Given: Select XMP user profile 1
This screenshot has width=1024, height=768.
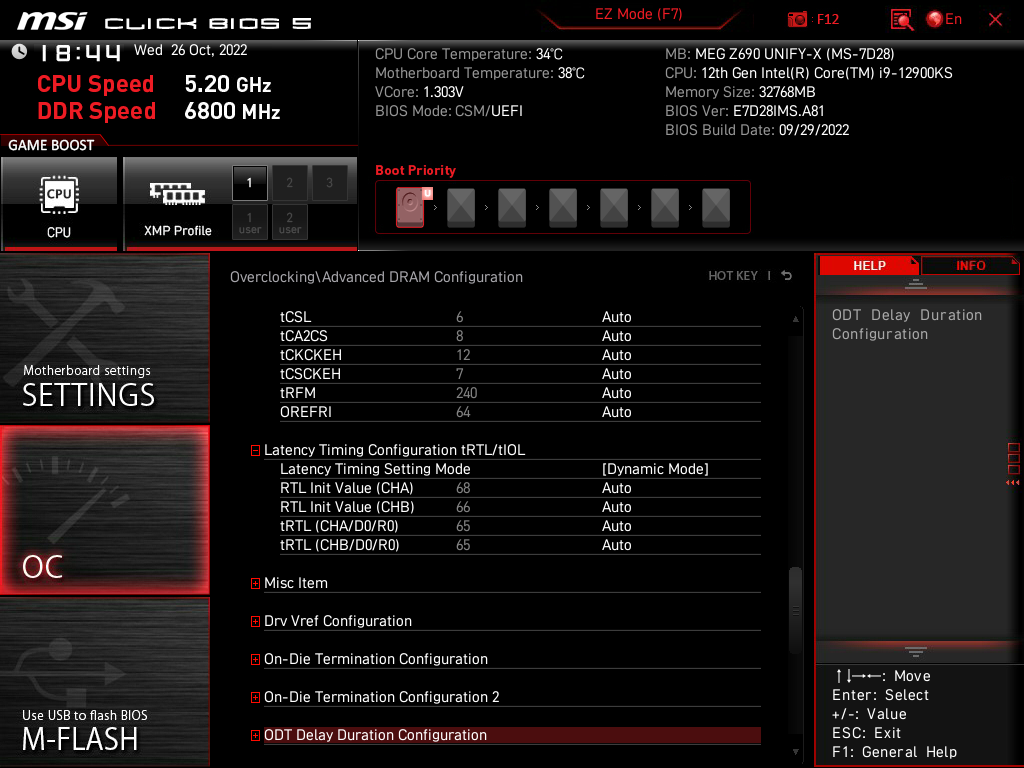Looking at the screenshot, I should pos(249,222).
